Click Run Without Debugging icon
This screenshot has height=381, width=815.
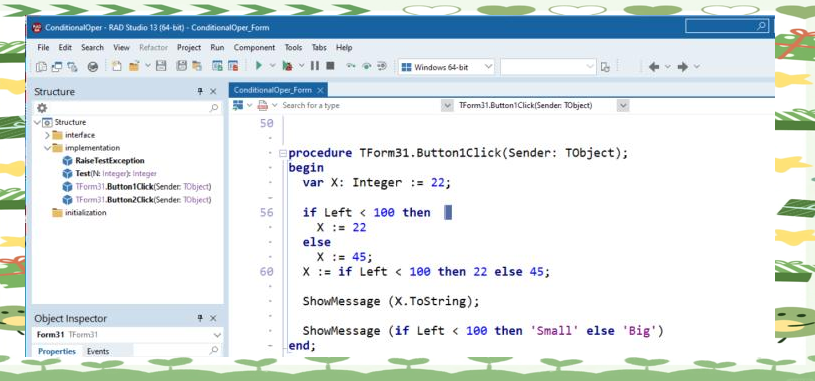(x=287, y=66)
